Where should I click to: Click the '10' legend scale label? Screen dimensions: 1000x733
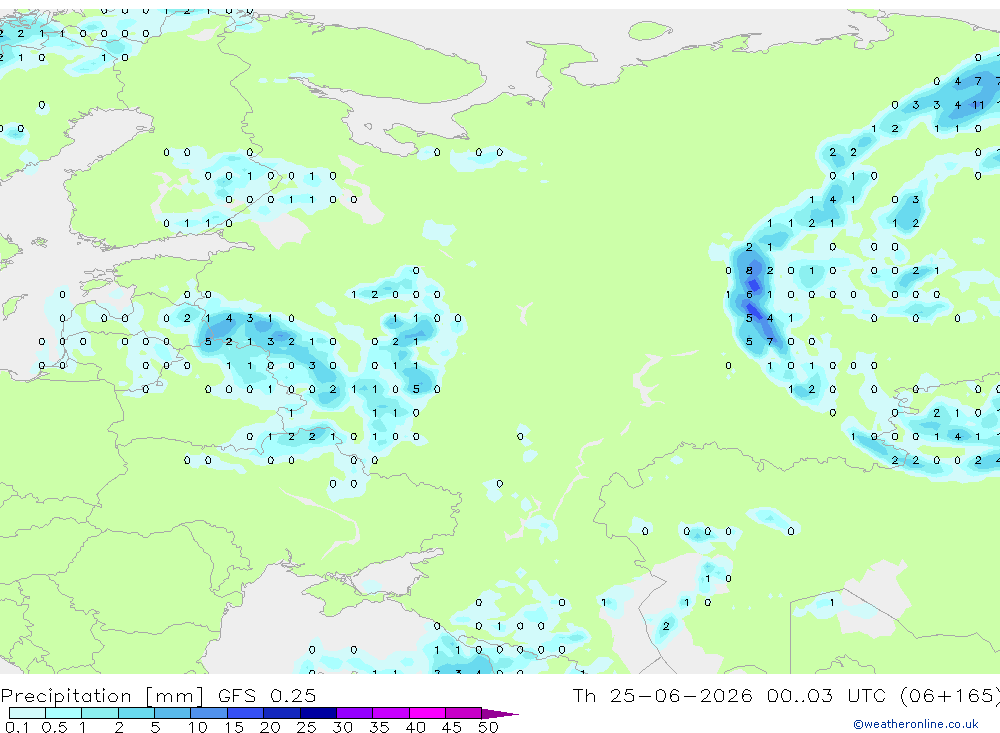click(198, 727)
